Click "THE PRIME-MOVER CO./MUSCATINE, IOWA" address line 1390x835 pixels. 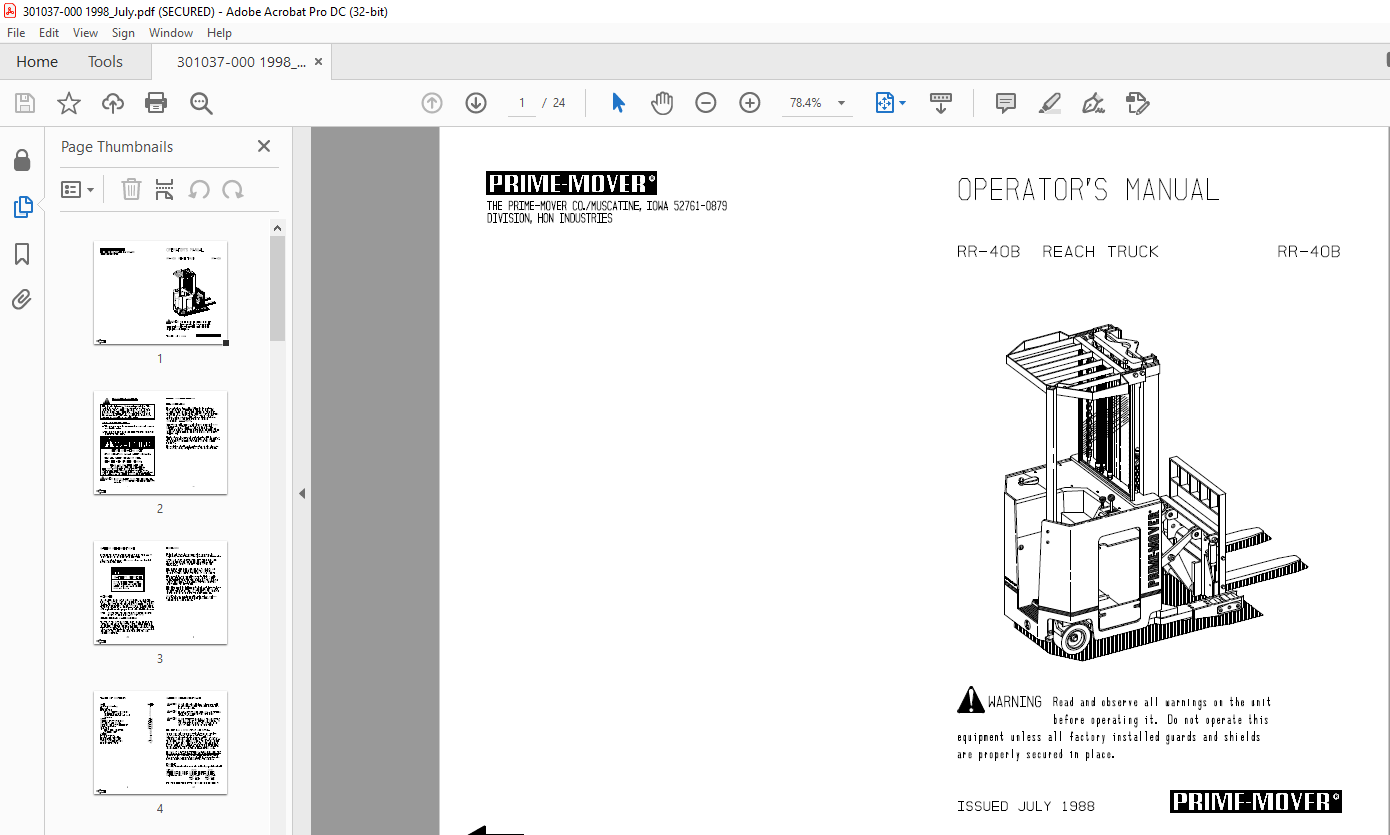[x=607, y=206]
